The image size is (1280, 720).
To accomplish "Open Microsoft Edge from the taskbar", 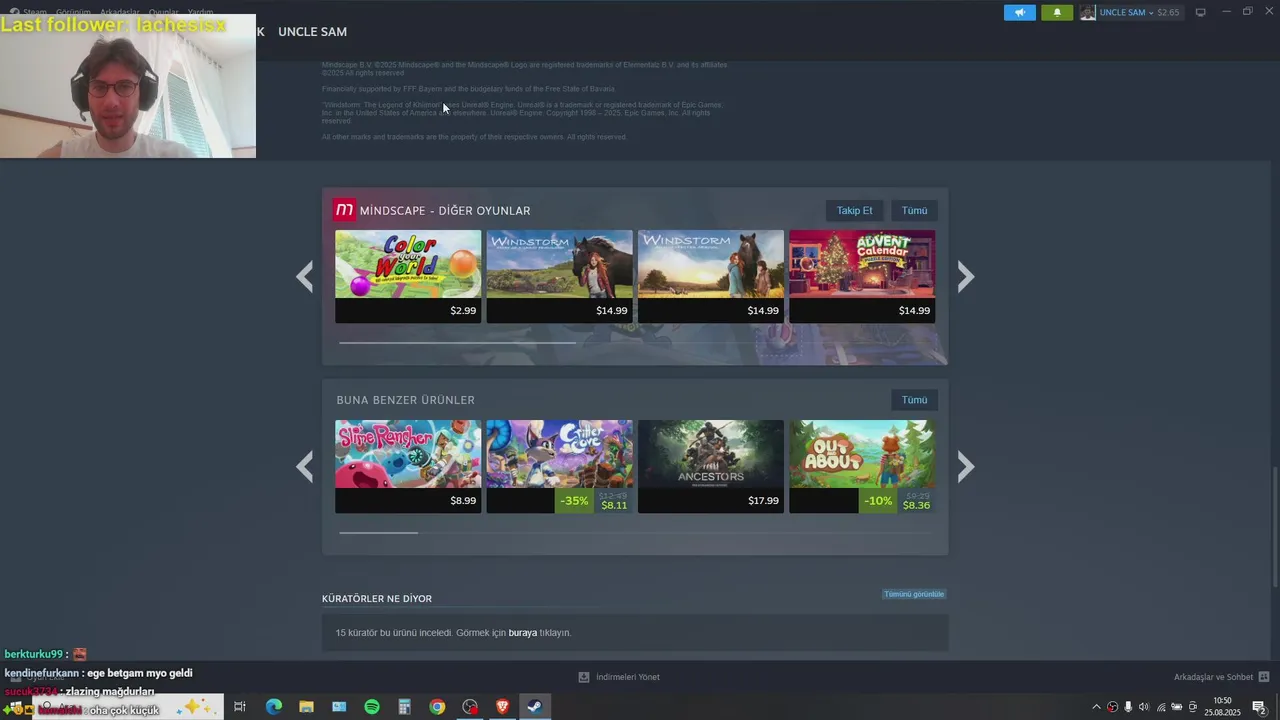I will 273,707.
